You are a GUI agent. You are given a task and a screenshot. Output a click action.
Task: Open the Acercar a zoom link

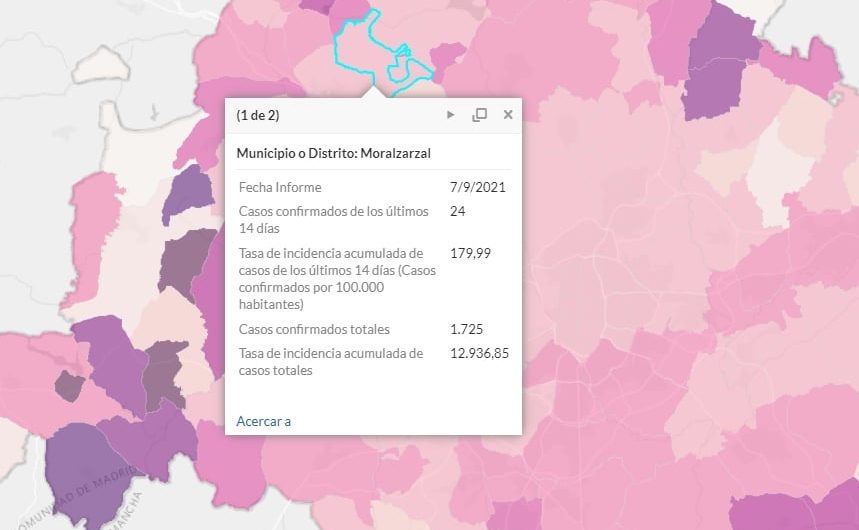[264, 421]
